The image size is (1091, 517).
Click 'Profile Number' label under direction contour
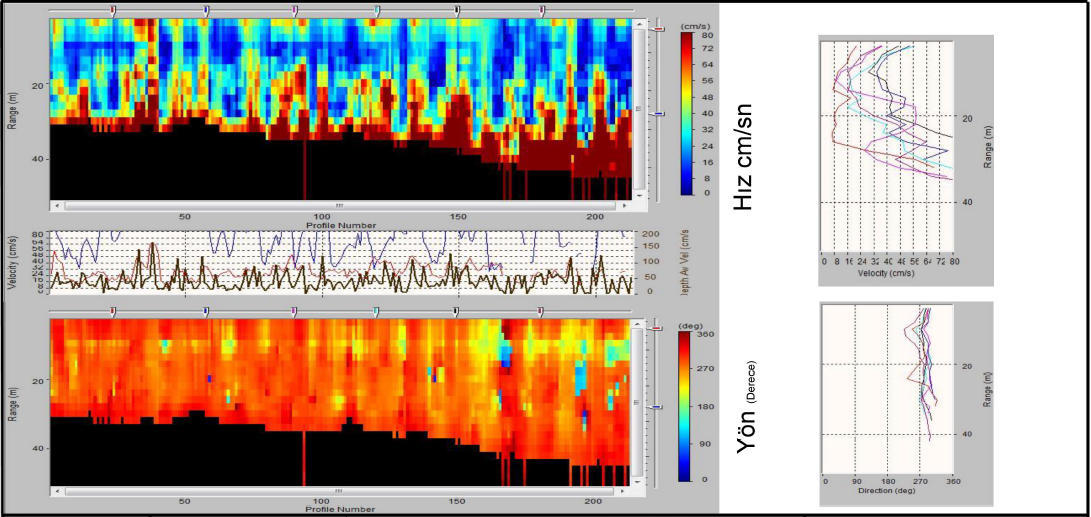pyautogui.click(x=341, y=509)
